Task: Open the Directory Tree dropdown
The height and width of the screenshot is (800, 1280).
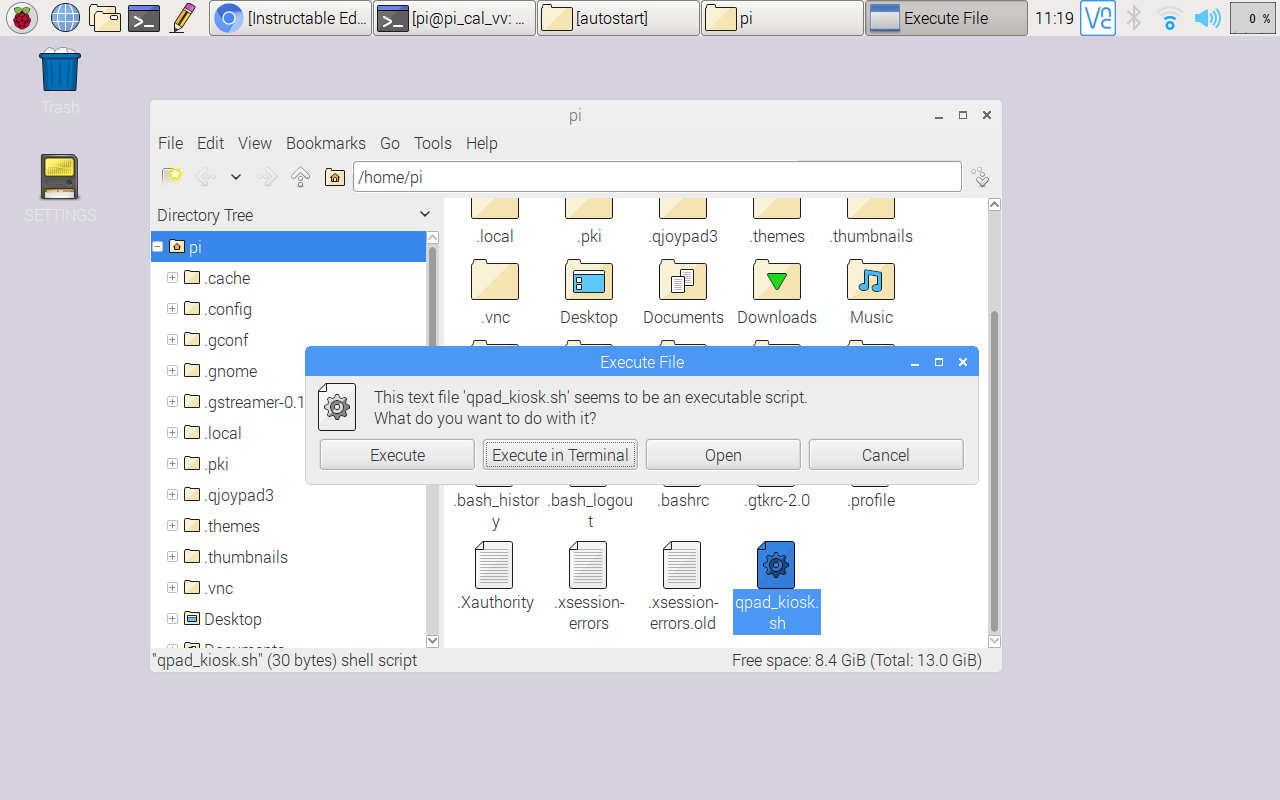Action: pos(424,215)
